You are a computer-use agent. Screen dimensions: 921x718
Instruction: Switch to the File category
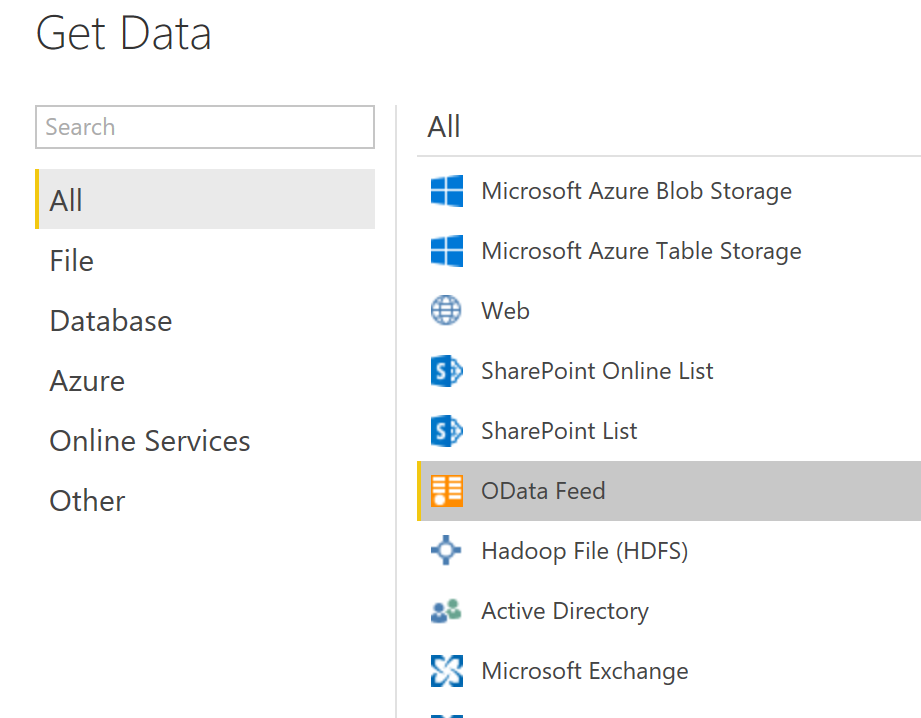pos(71,261)
